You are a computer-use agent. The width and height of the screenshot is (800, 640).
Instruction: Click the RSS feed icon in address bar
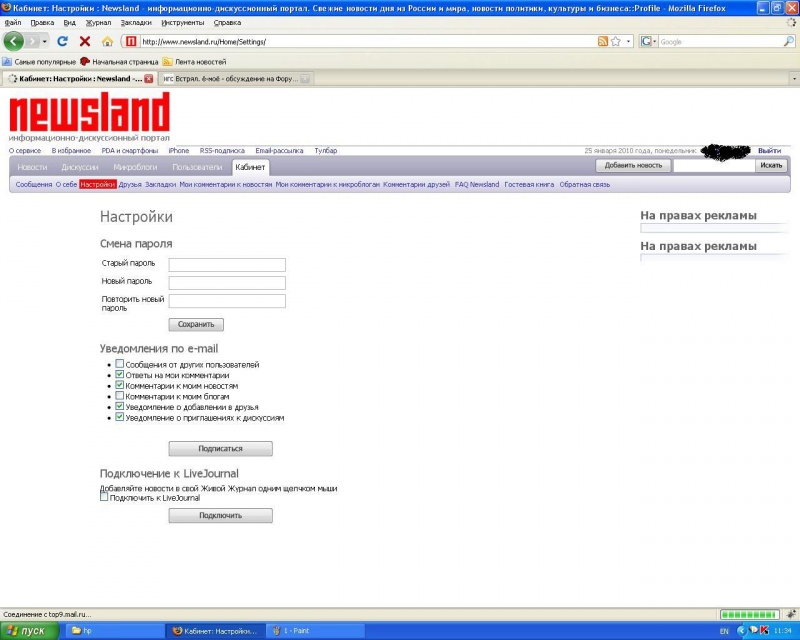click(603, 41)
